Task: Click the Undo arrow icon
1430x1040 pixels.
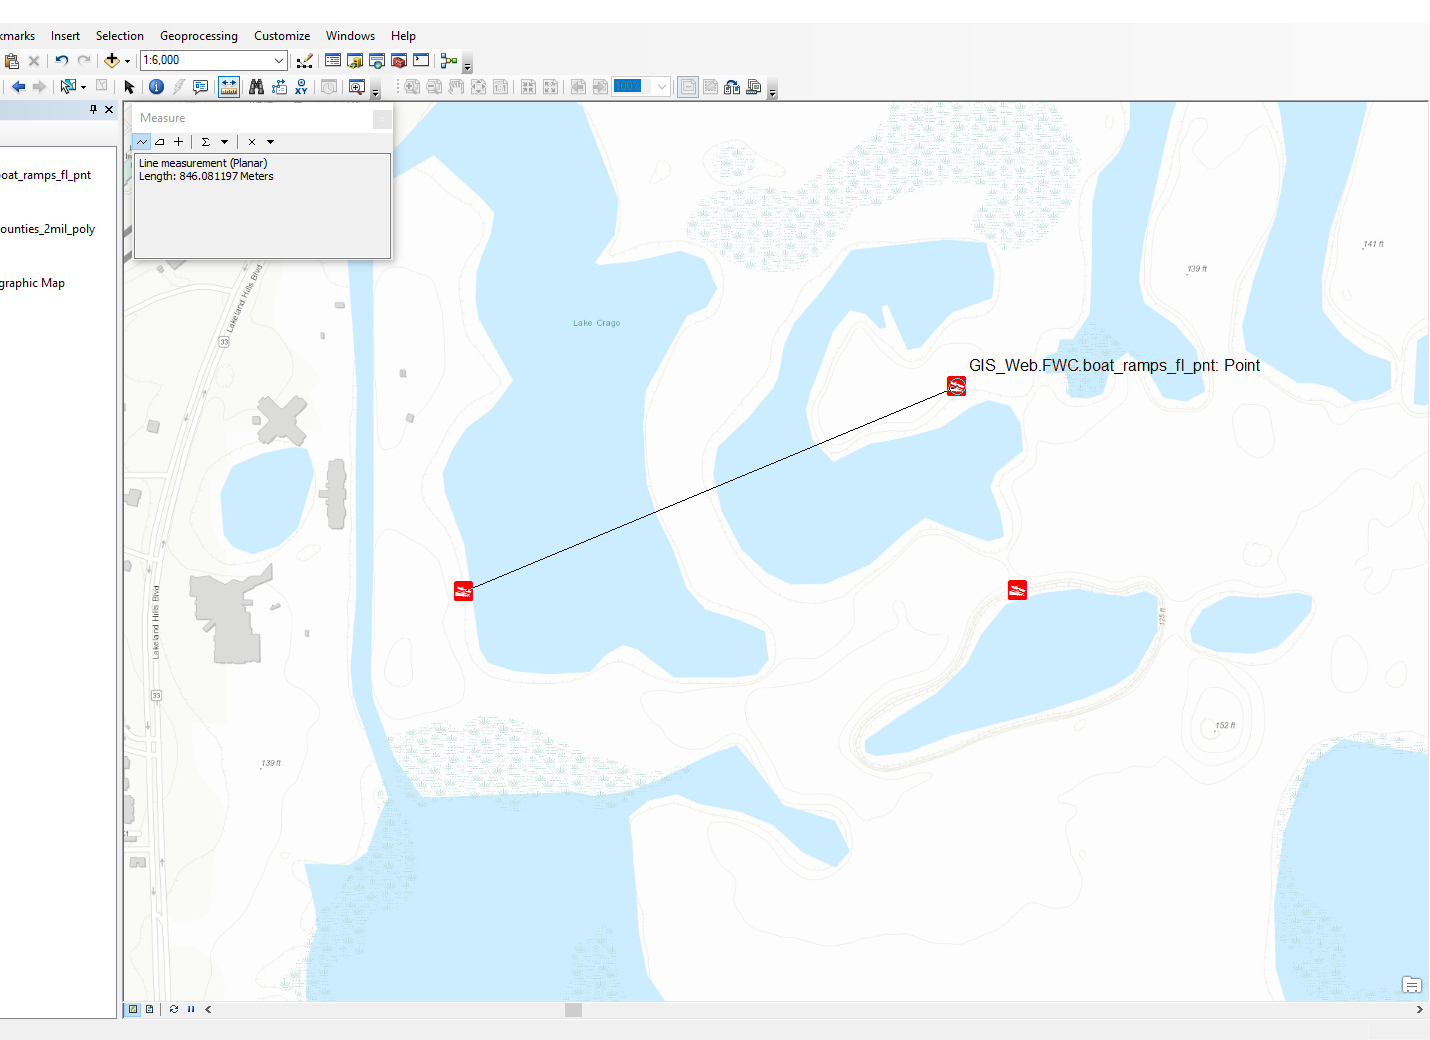Action: click(62, 61)
